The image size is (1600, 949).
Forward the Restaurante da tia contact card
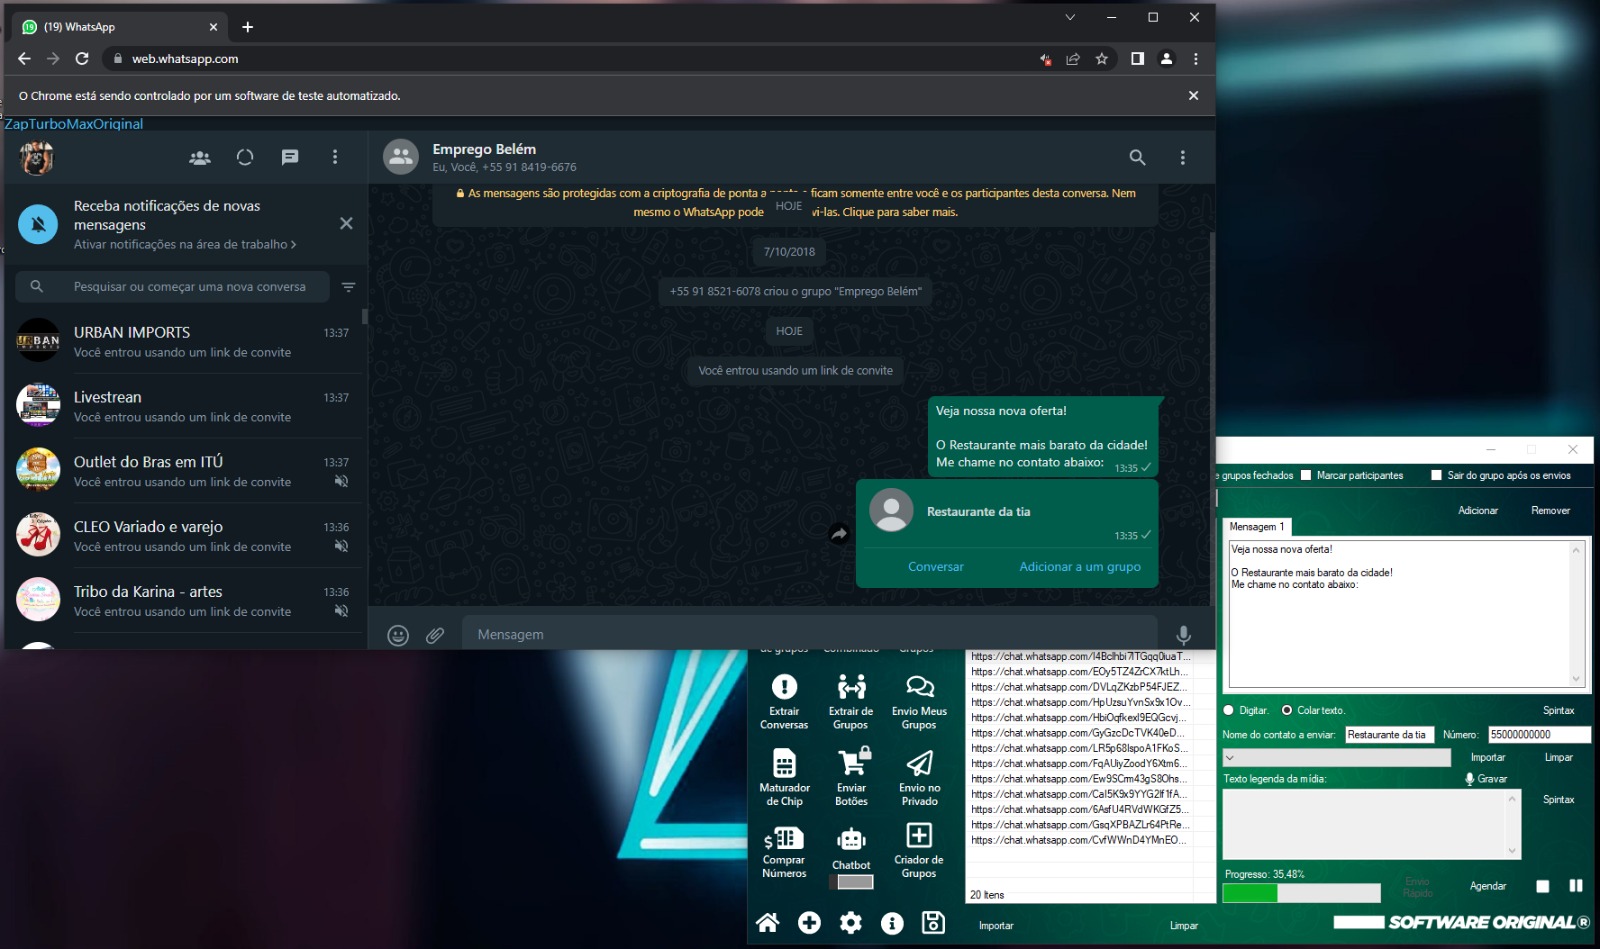pos(839,534)
